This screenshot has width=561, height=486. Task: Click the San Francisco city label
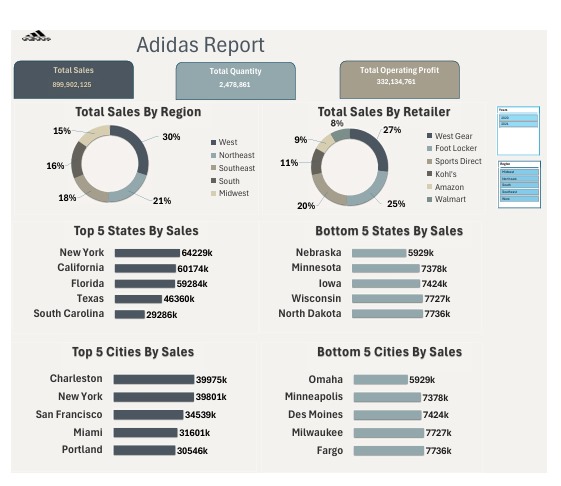coord(69,414)
